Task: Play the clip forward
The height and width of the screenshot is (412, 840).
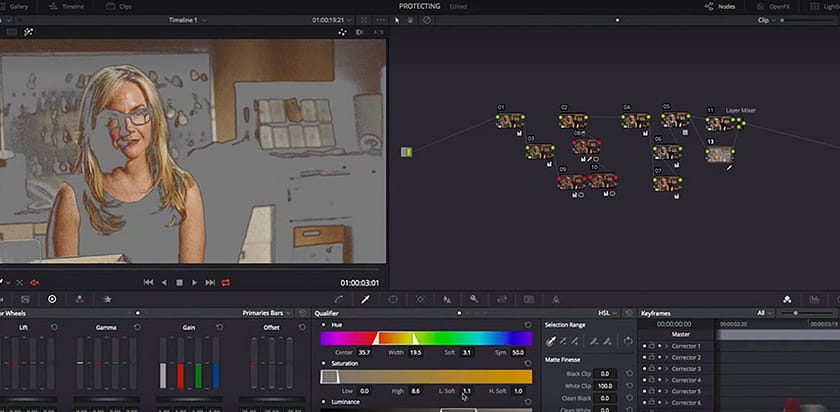Action: click(194, 282)
